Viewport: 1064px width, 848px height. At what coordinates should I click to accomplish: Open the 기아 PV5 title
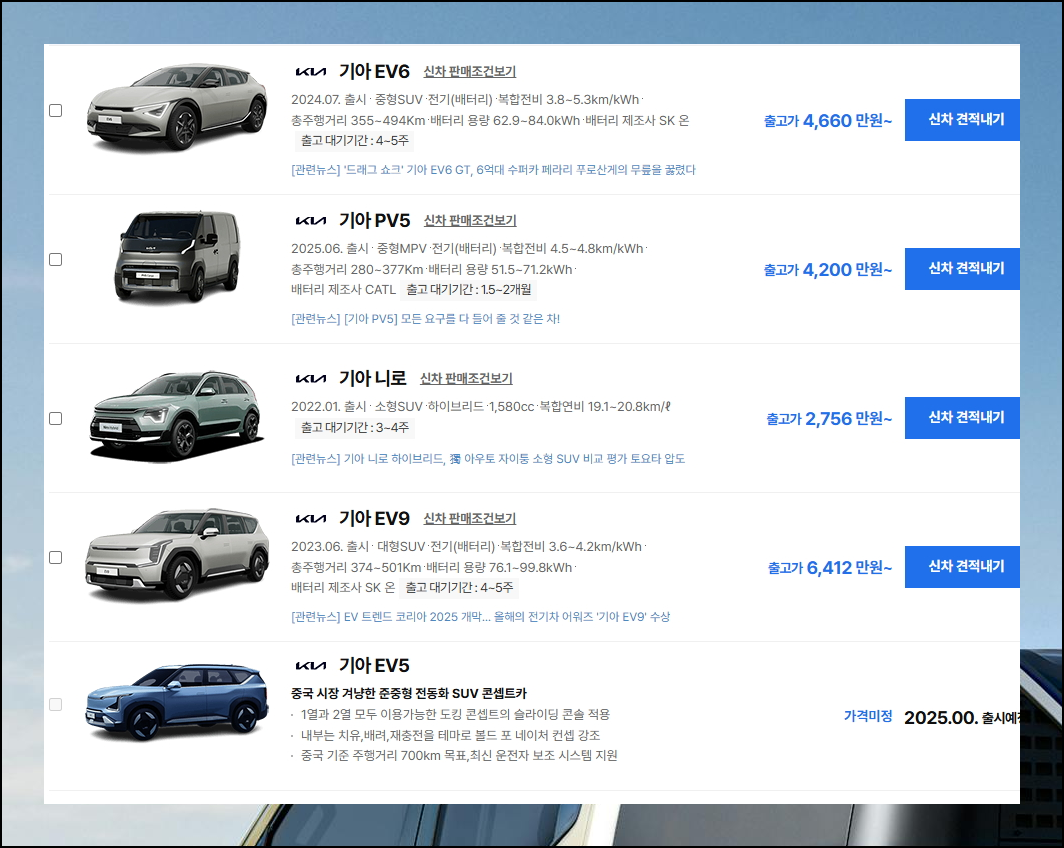[375, 220]
